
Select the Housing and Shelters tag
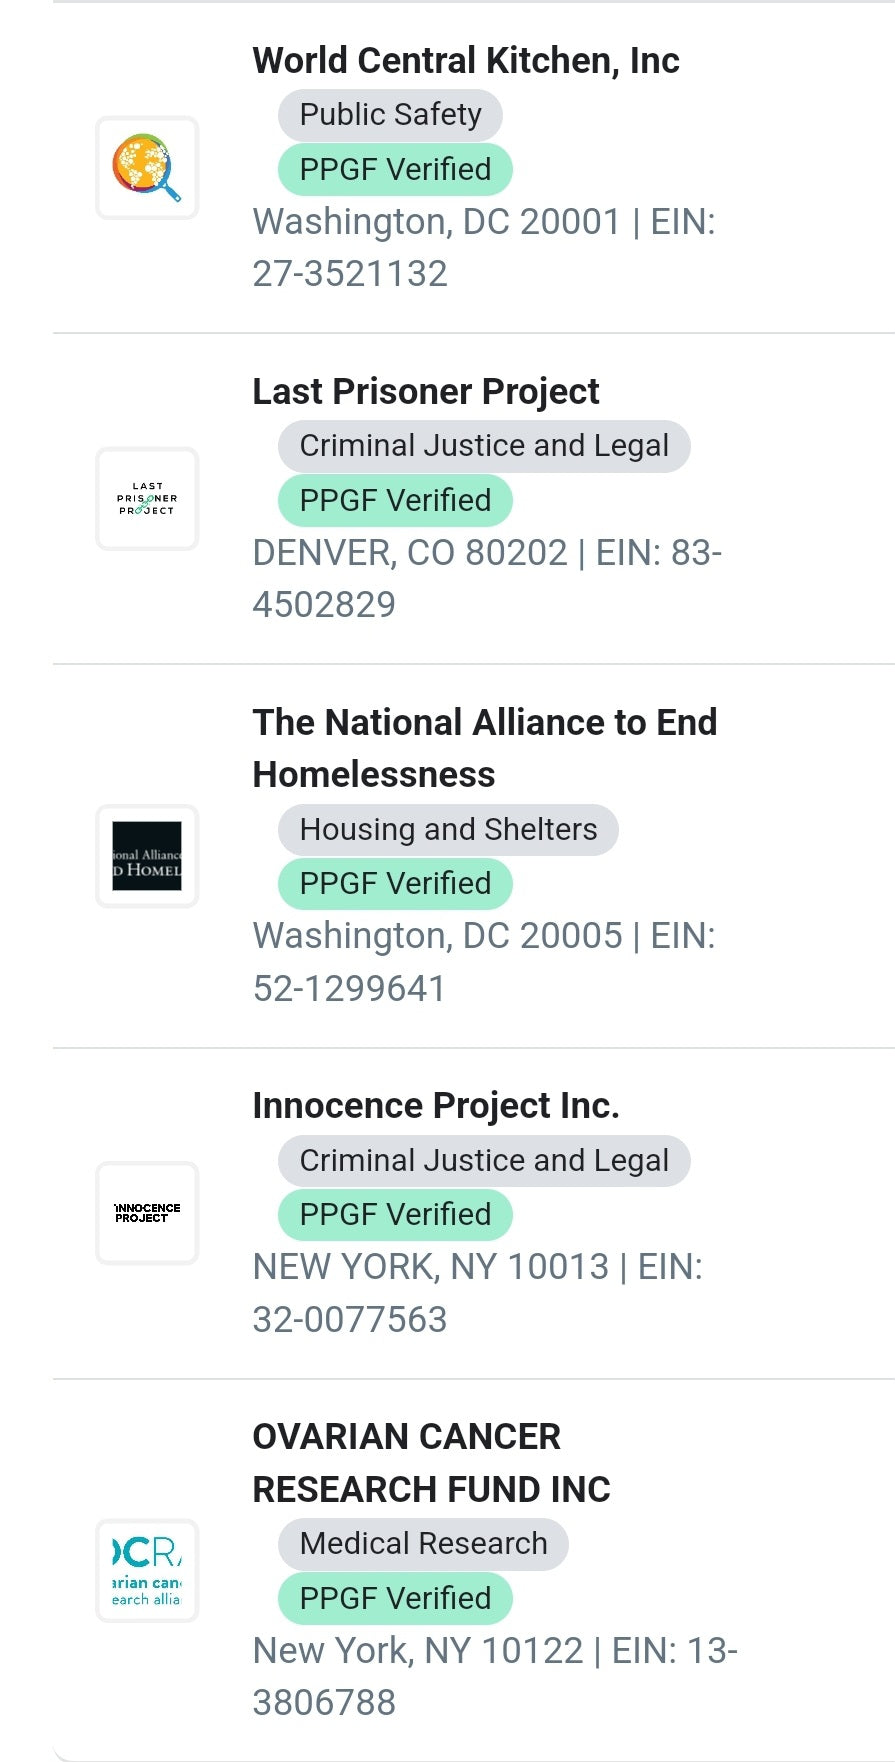coord(448,830)
